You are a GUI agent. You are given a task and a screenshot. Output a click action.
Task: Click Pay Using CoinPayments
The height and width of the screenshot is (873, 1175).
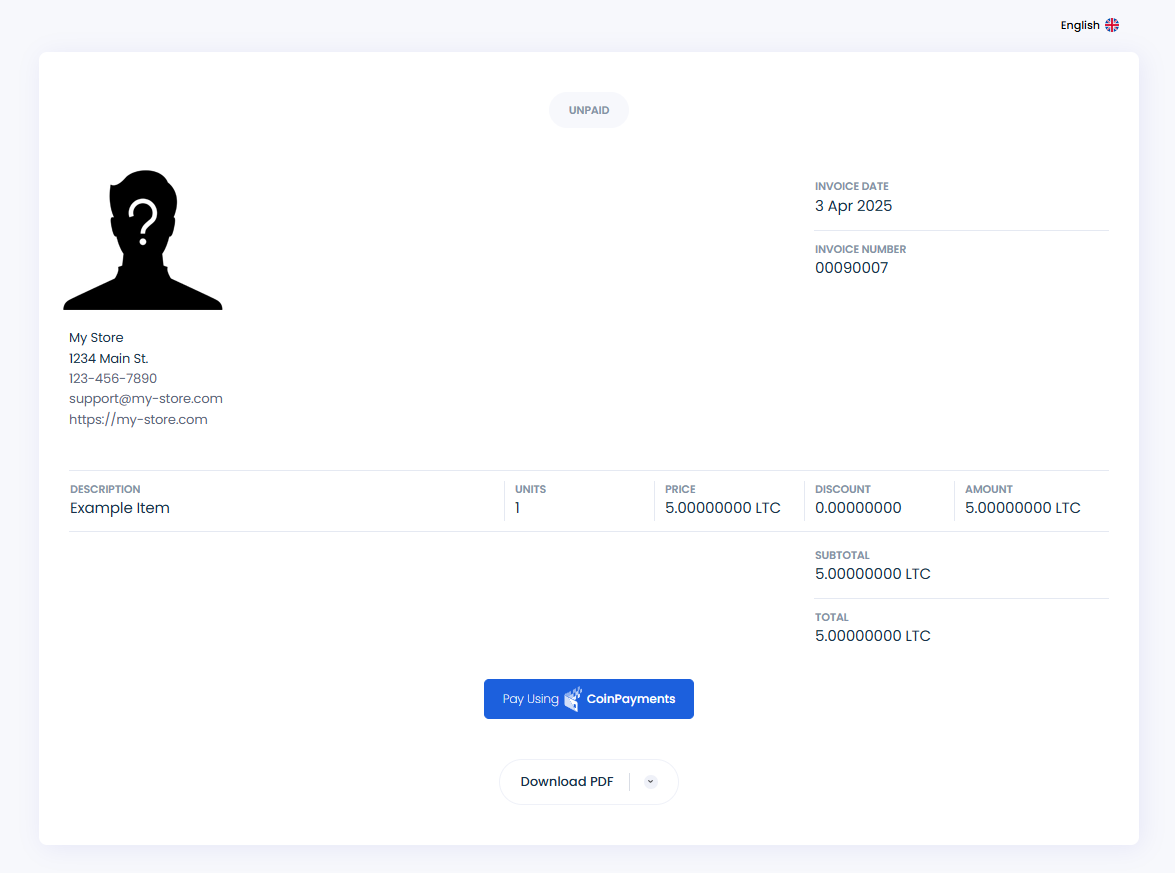[588, 699]
